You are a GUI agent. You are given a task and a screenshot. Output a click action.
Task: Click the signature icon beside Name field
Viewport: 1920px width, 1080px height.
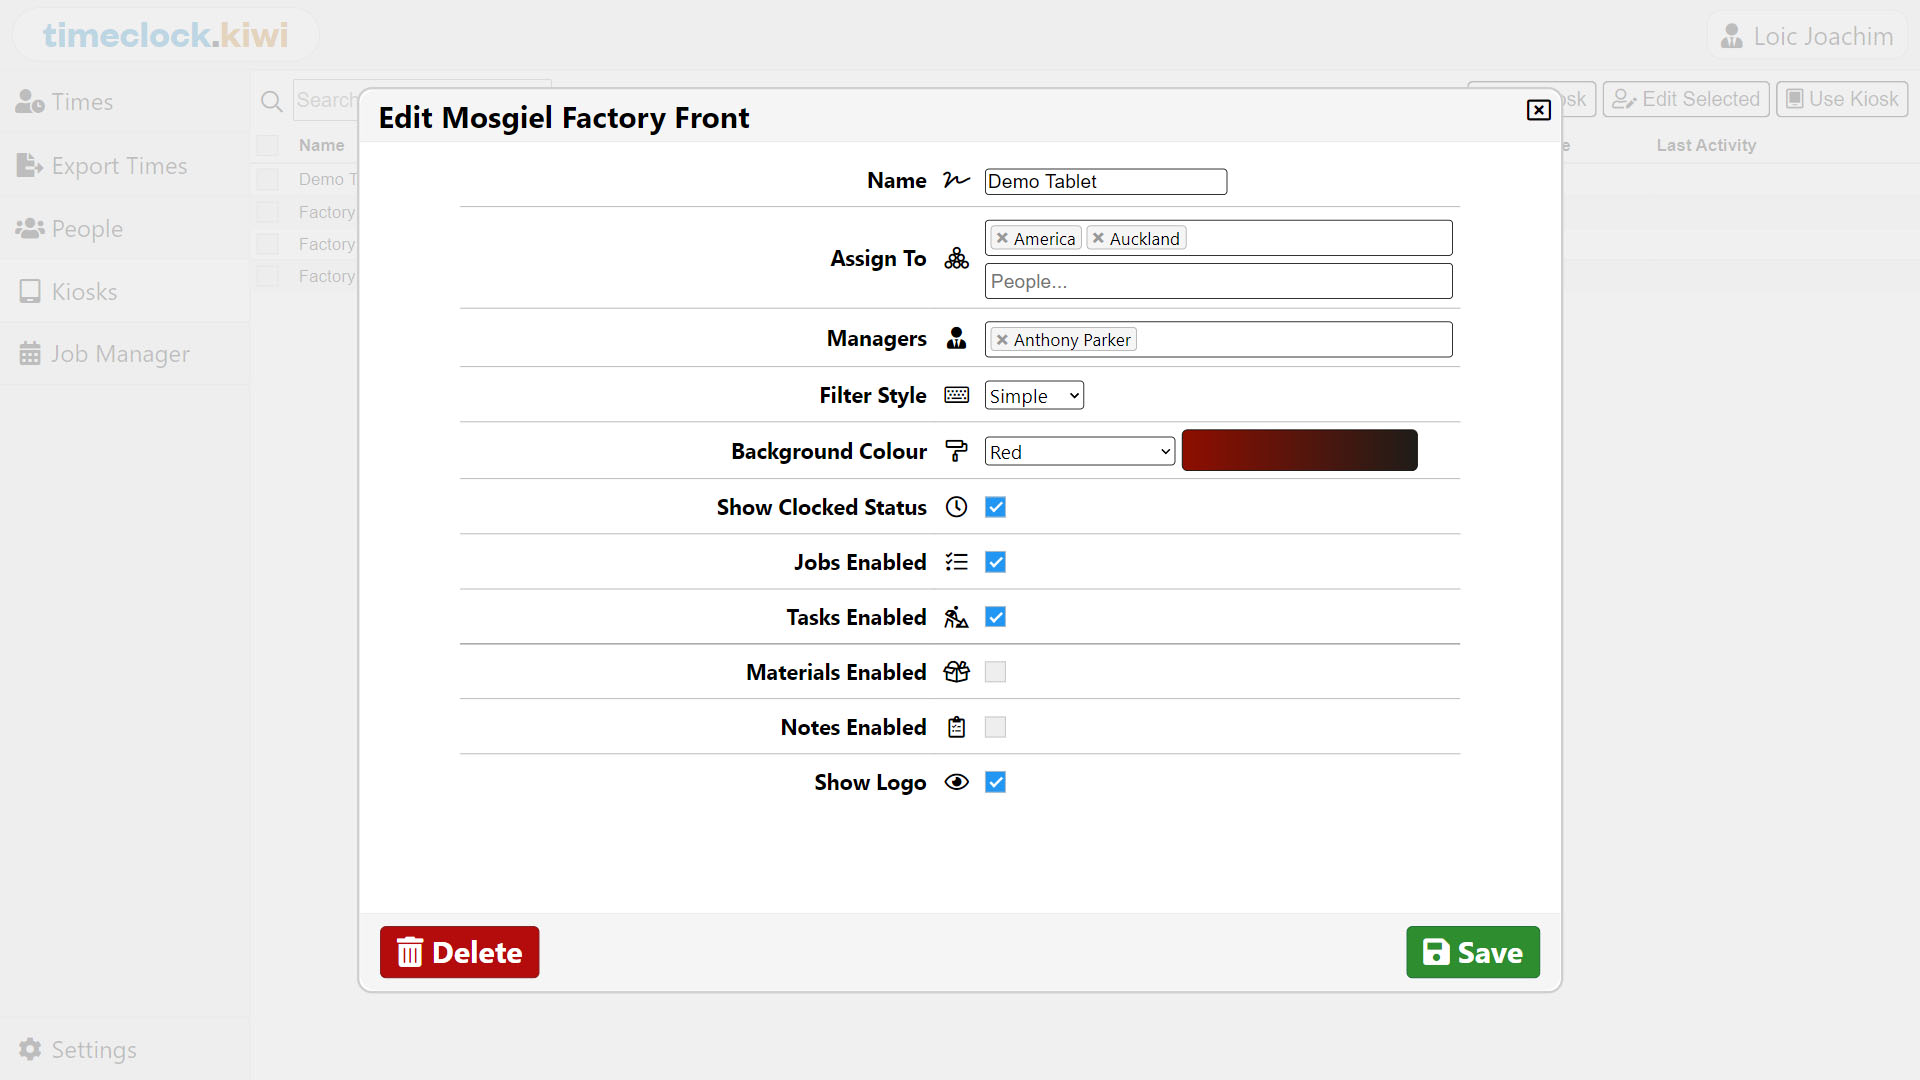point(956,180)
